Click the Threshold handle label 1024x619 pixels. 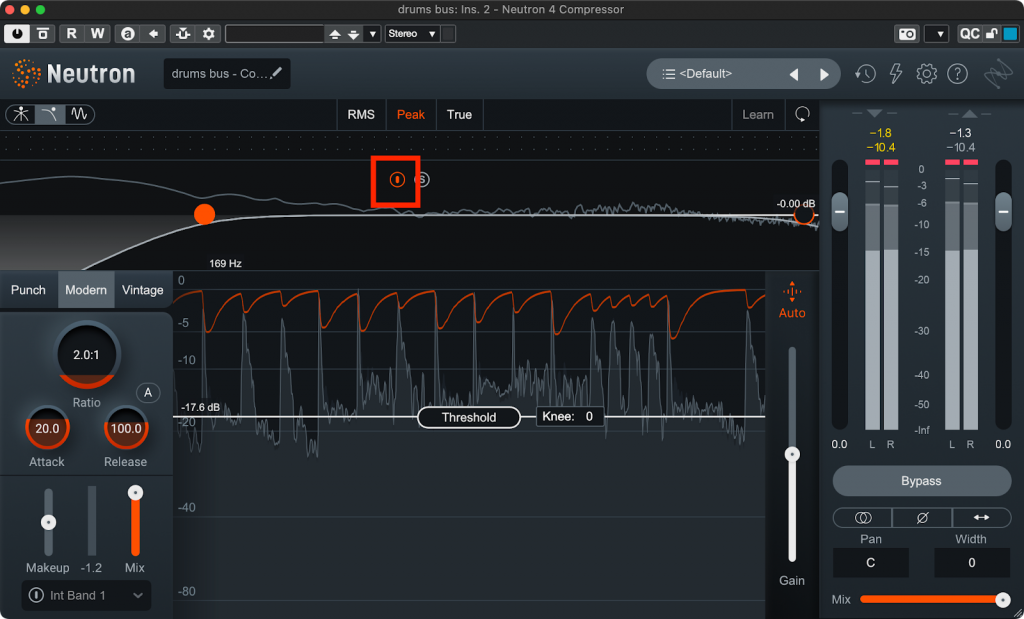pos(469,417)
